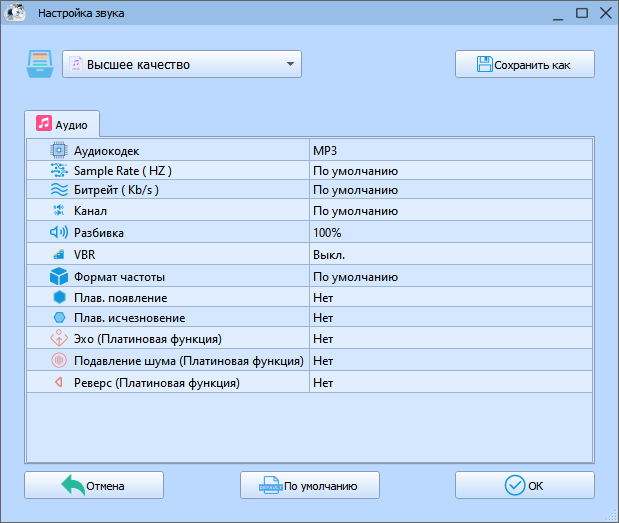619x523 pixels.
Task: Click the pink music note tab icon
Action: pos(44,123)
